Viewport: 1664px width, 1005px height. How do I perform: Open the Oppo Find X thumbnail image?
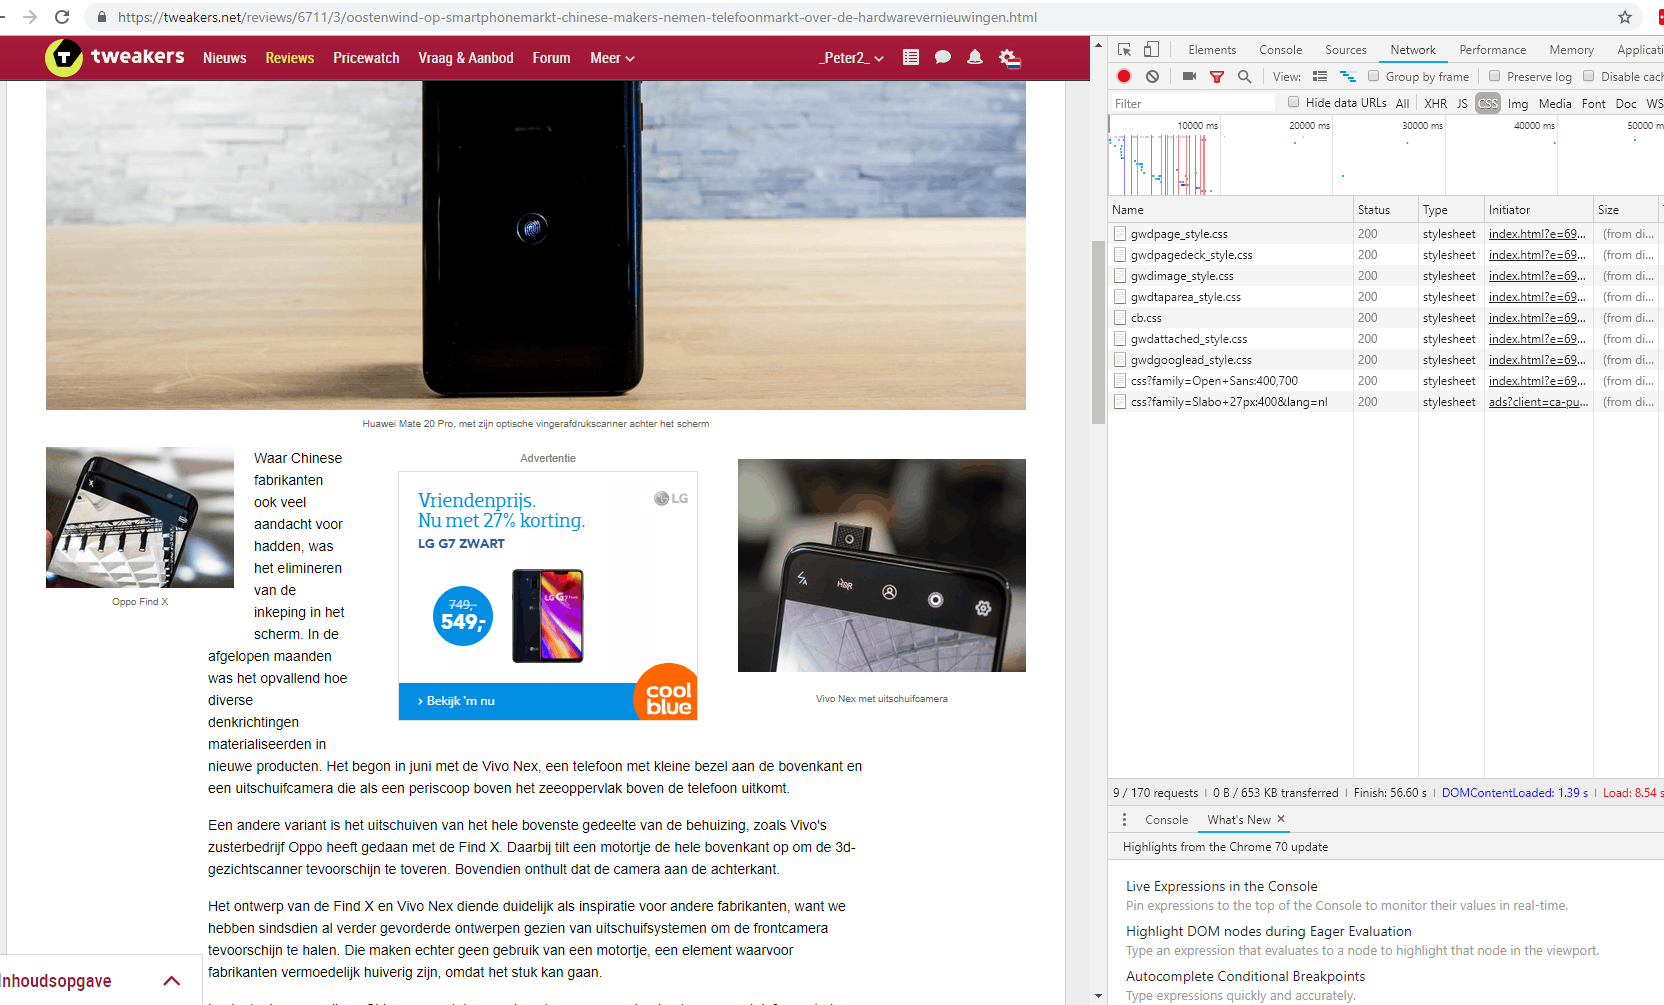(x=140, y=517)
